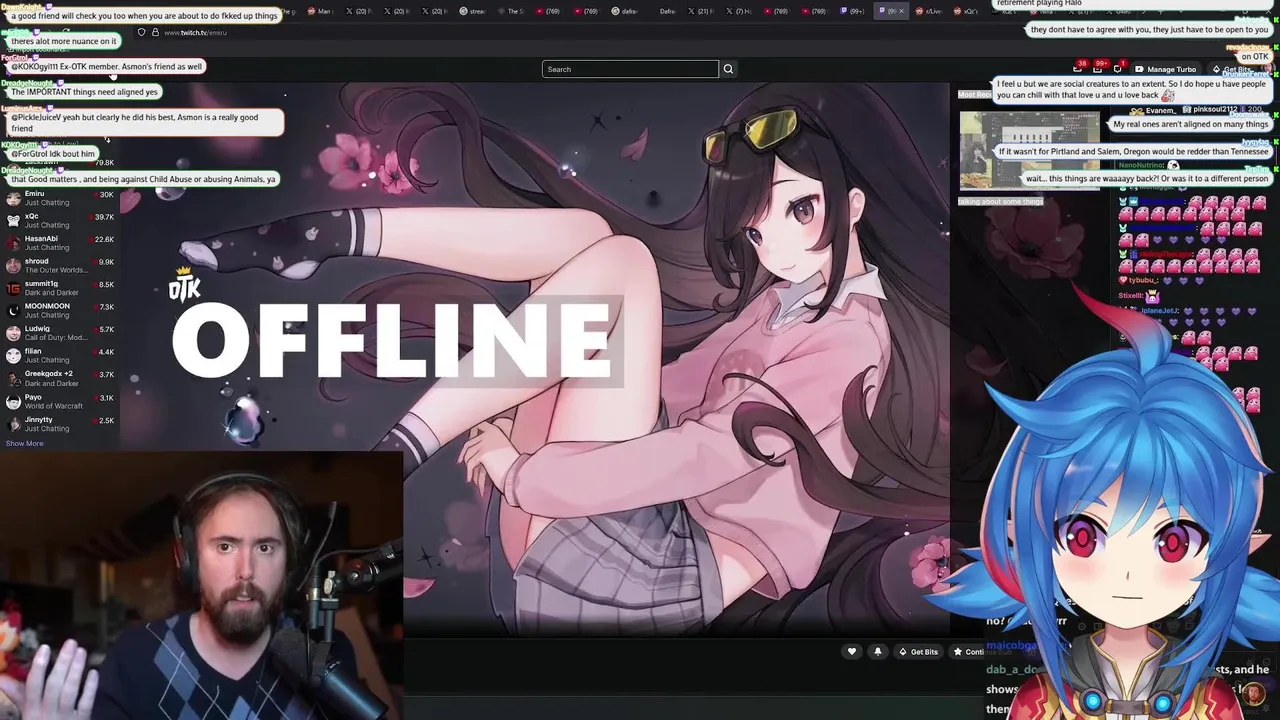Click summit1g avatar icon
The image size is (1280, 720).
click(x=13, y=288)
